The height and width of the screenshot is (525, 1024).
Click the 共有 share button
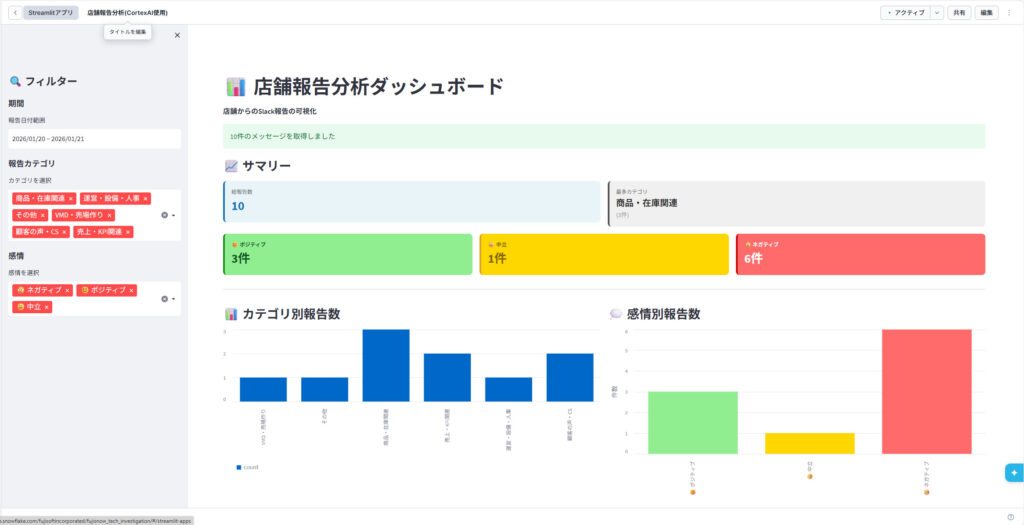[959, 13]
